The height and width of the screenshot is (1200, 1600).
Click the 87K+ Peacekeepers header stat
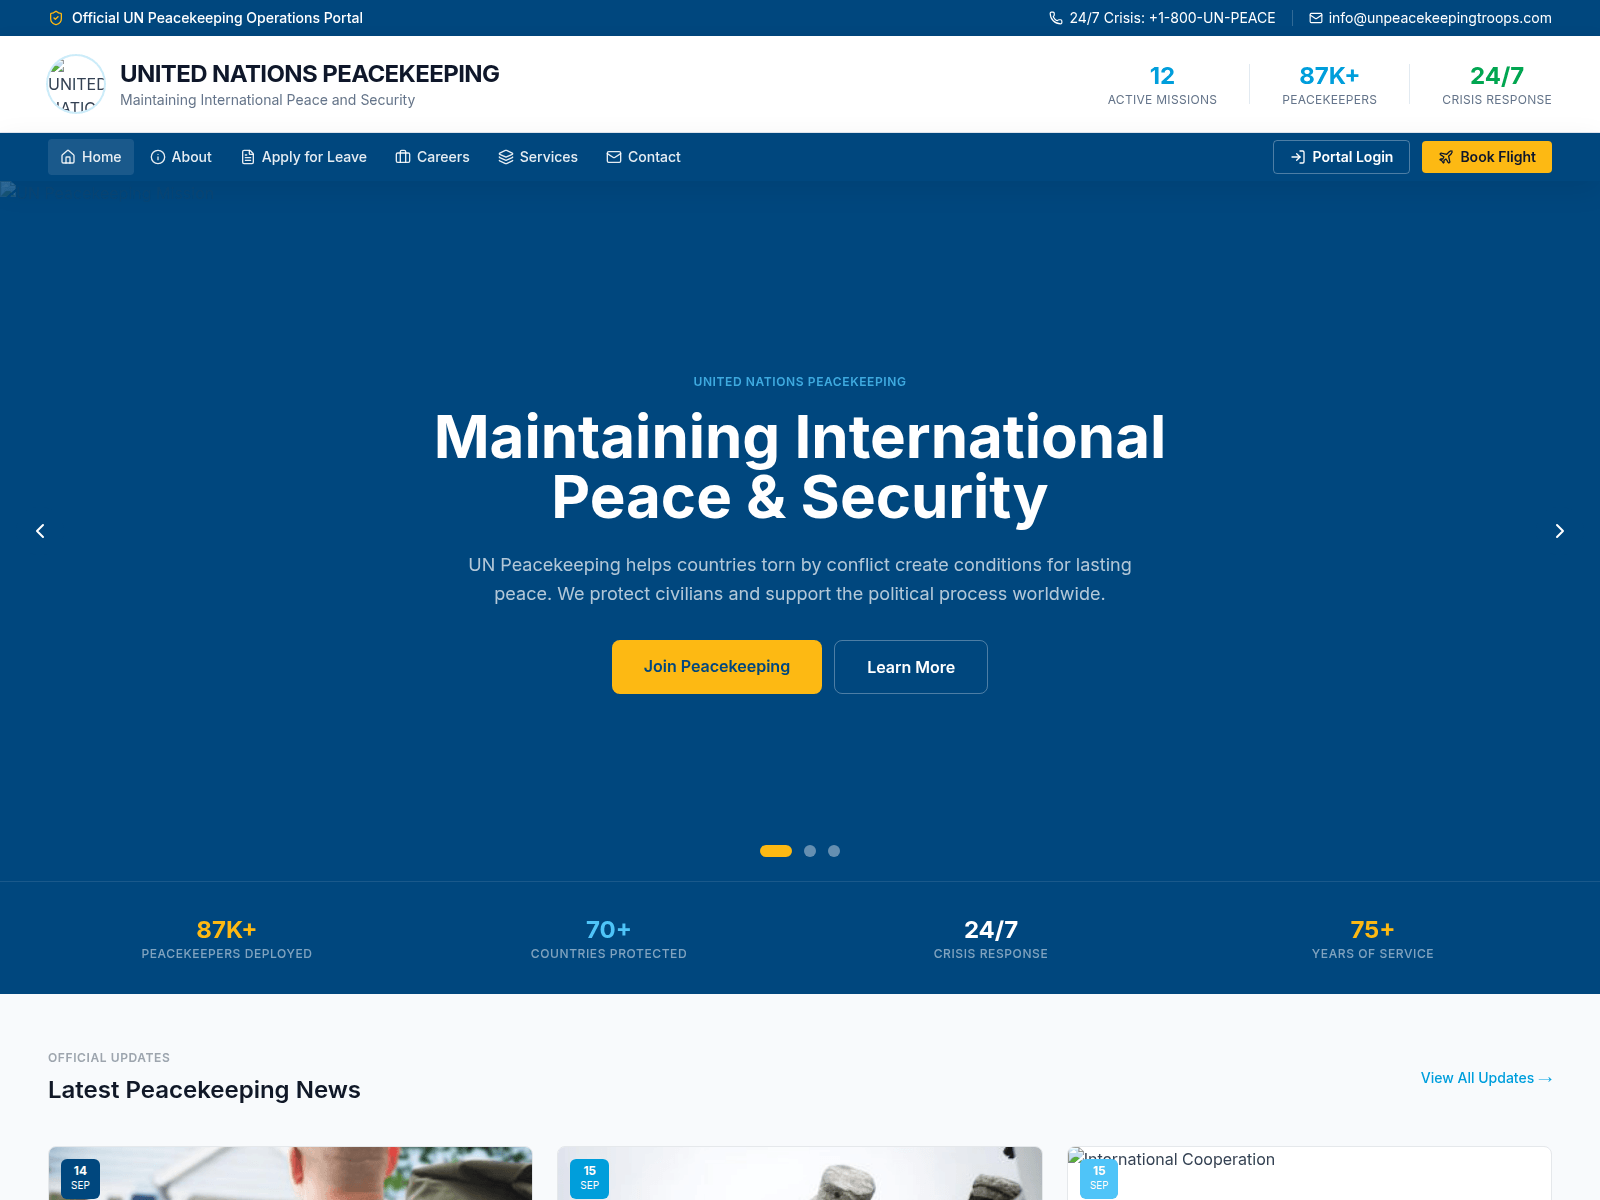pyautogui.click(x=1329, y=85)
